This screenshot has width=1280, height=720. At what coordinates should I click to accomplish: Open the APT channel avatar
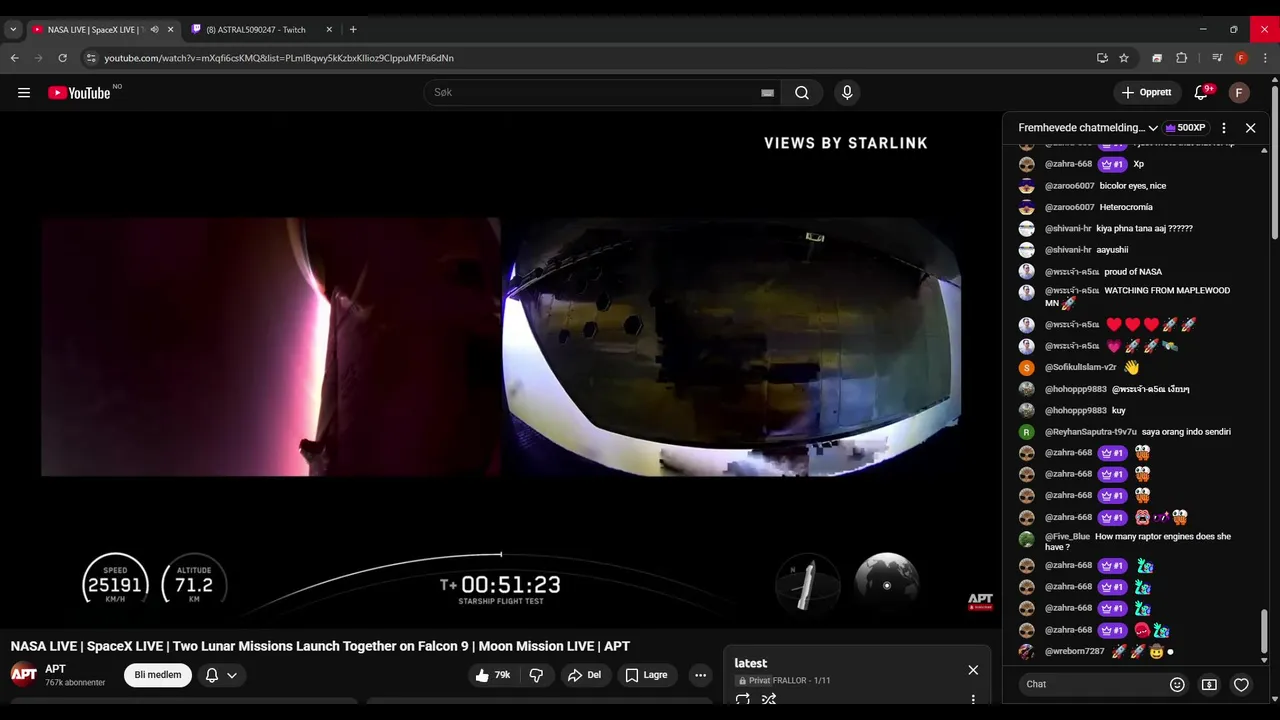(24, 674)
